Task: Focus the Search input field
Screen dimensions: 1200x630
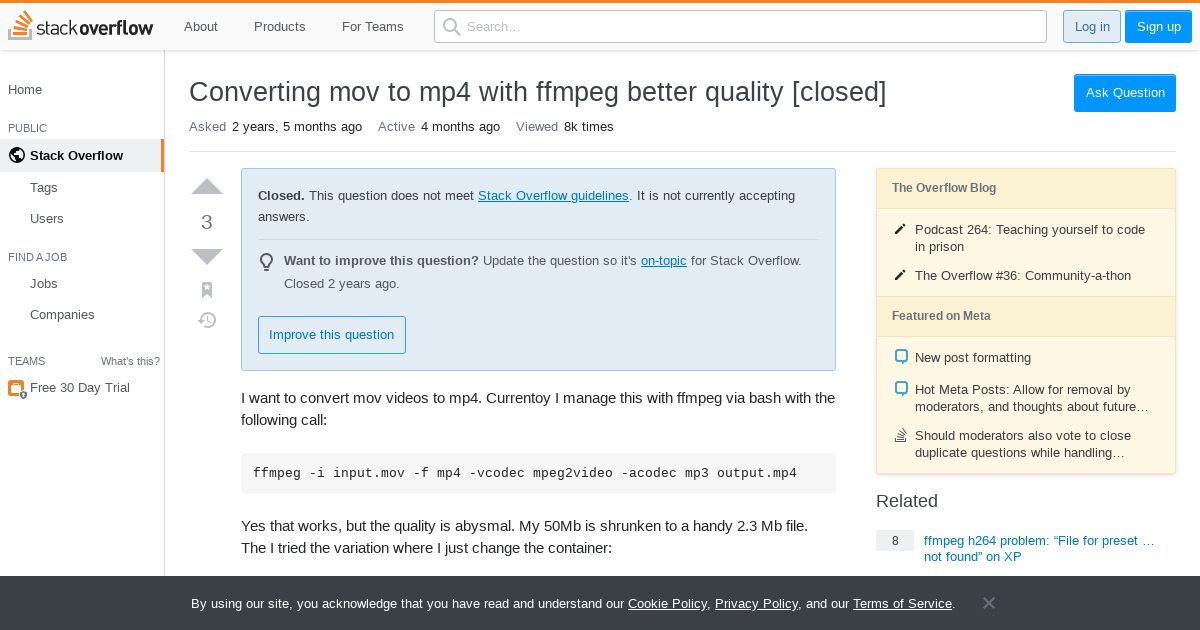Action: coord(740,27)
